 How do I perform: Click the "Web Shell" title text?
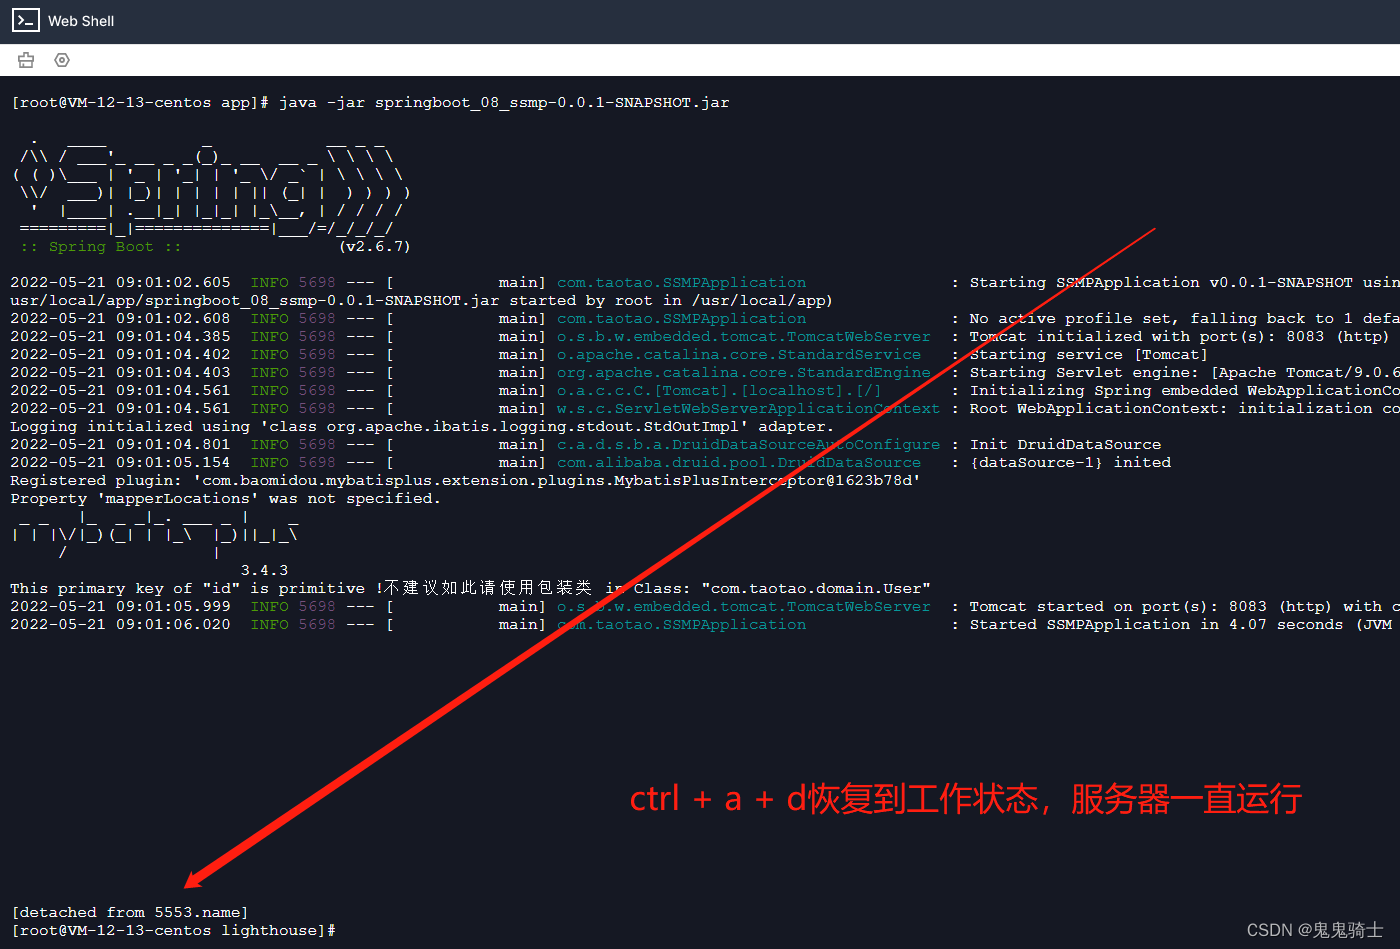(81, 21)
